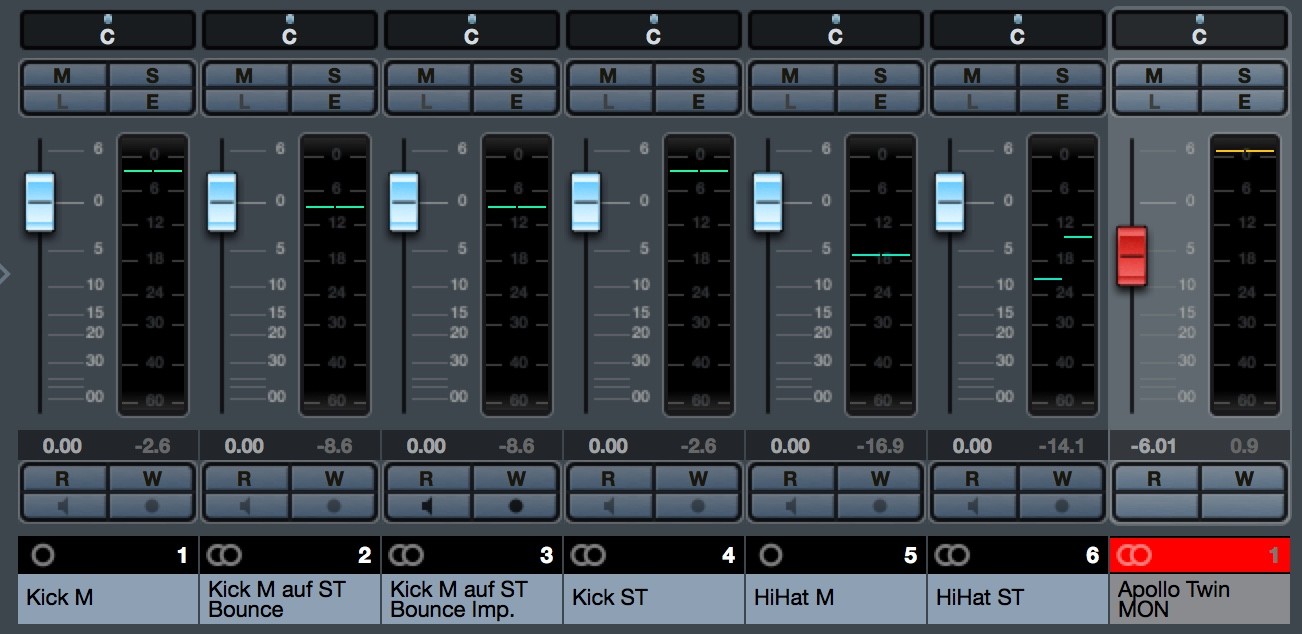Enable Read automation on HiHat M
Viewport: 1302px width, 634px height.
click(x=790, y=479)
